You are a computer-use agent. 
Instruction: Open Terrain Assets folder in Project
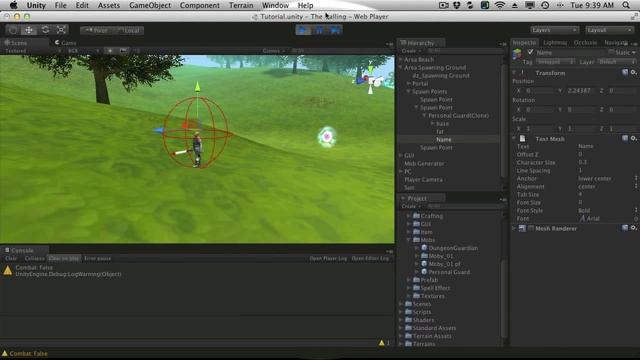point(428,336)
